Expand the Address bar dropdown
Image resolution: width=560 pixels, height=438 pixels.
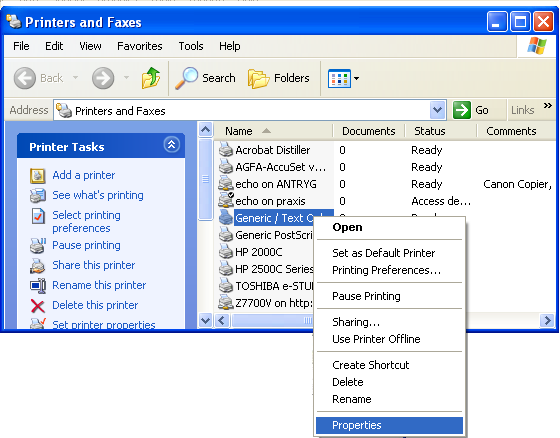(438, 110)
